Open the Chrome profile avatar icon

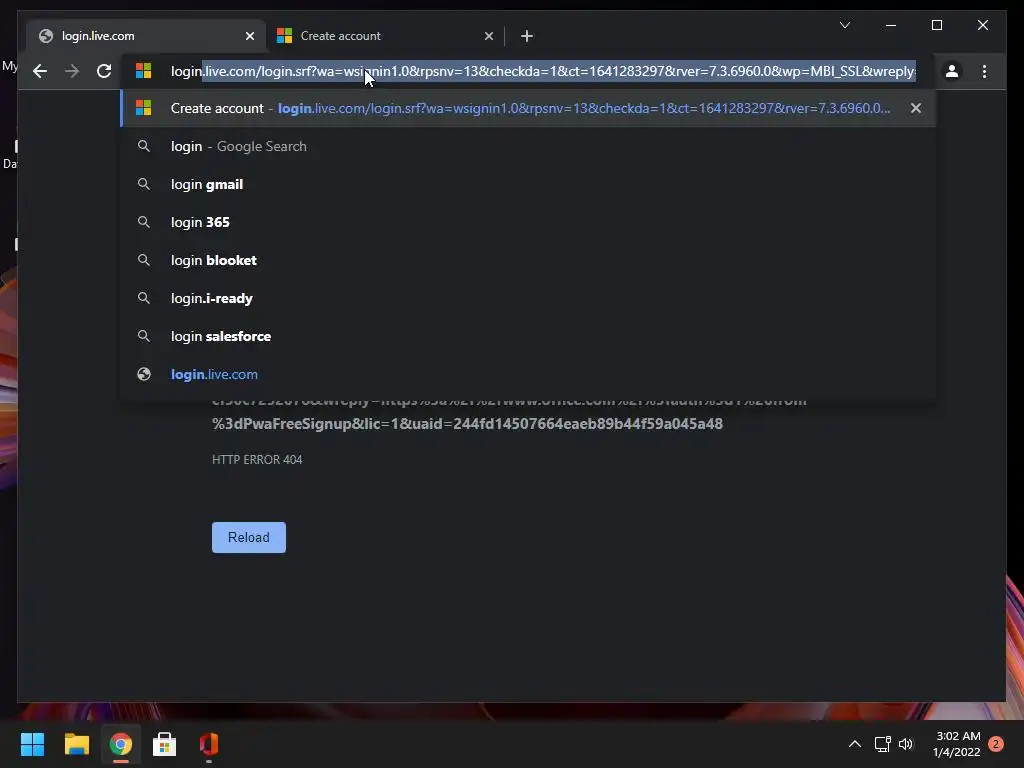point(952,71)
